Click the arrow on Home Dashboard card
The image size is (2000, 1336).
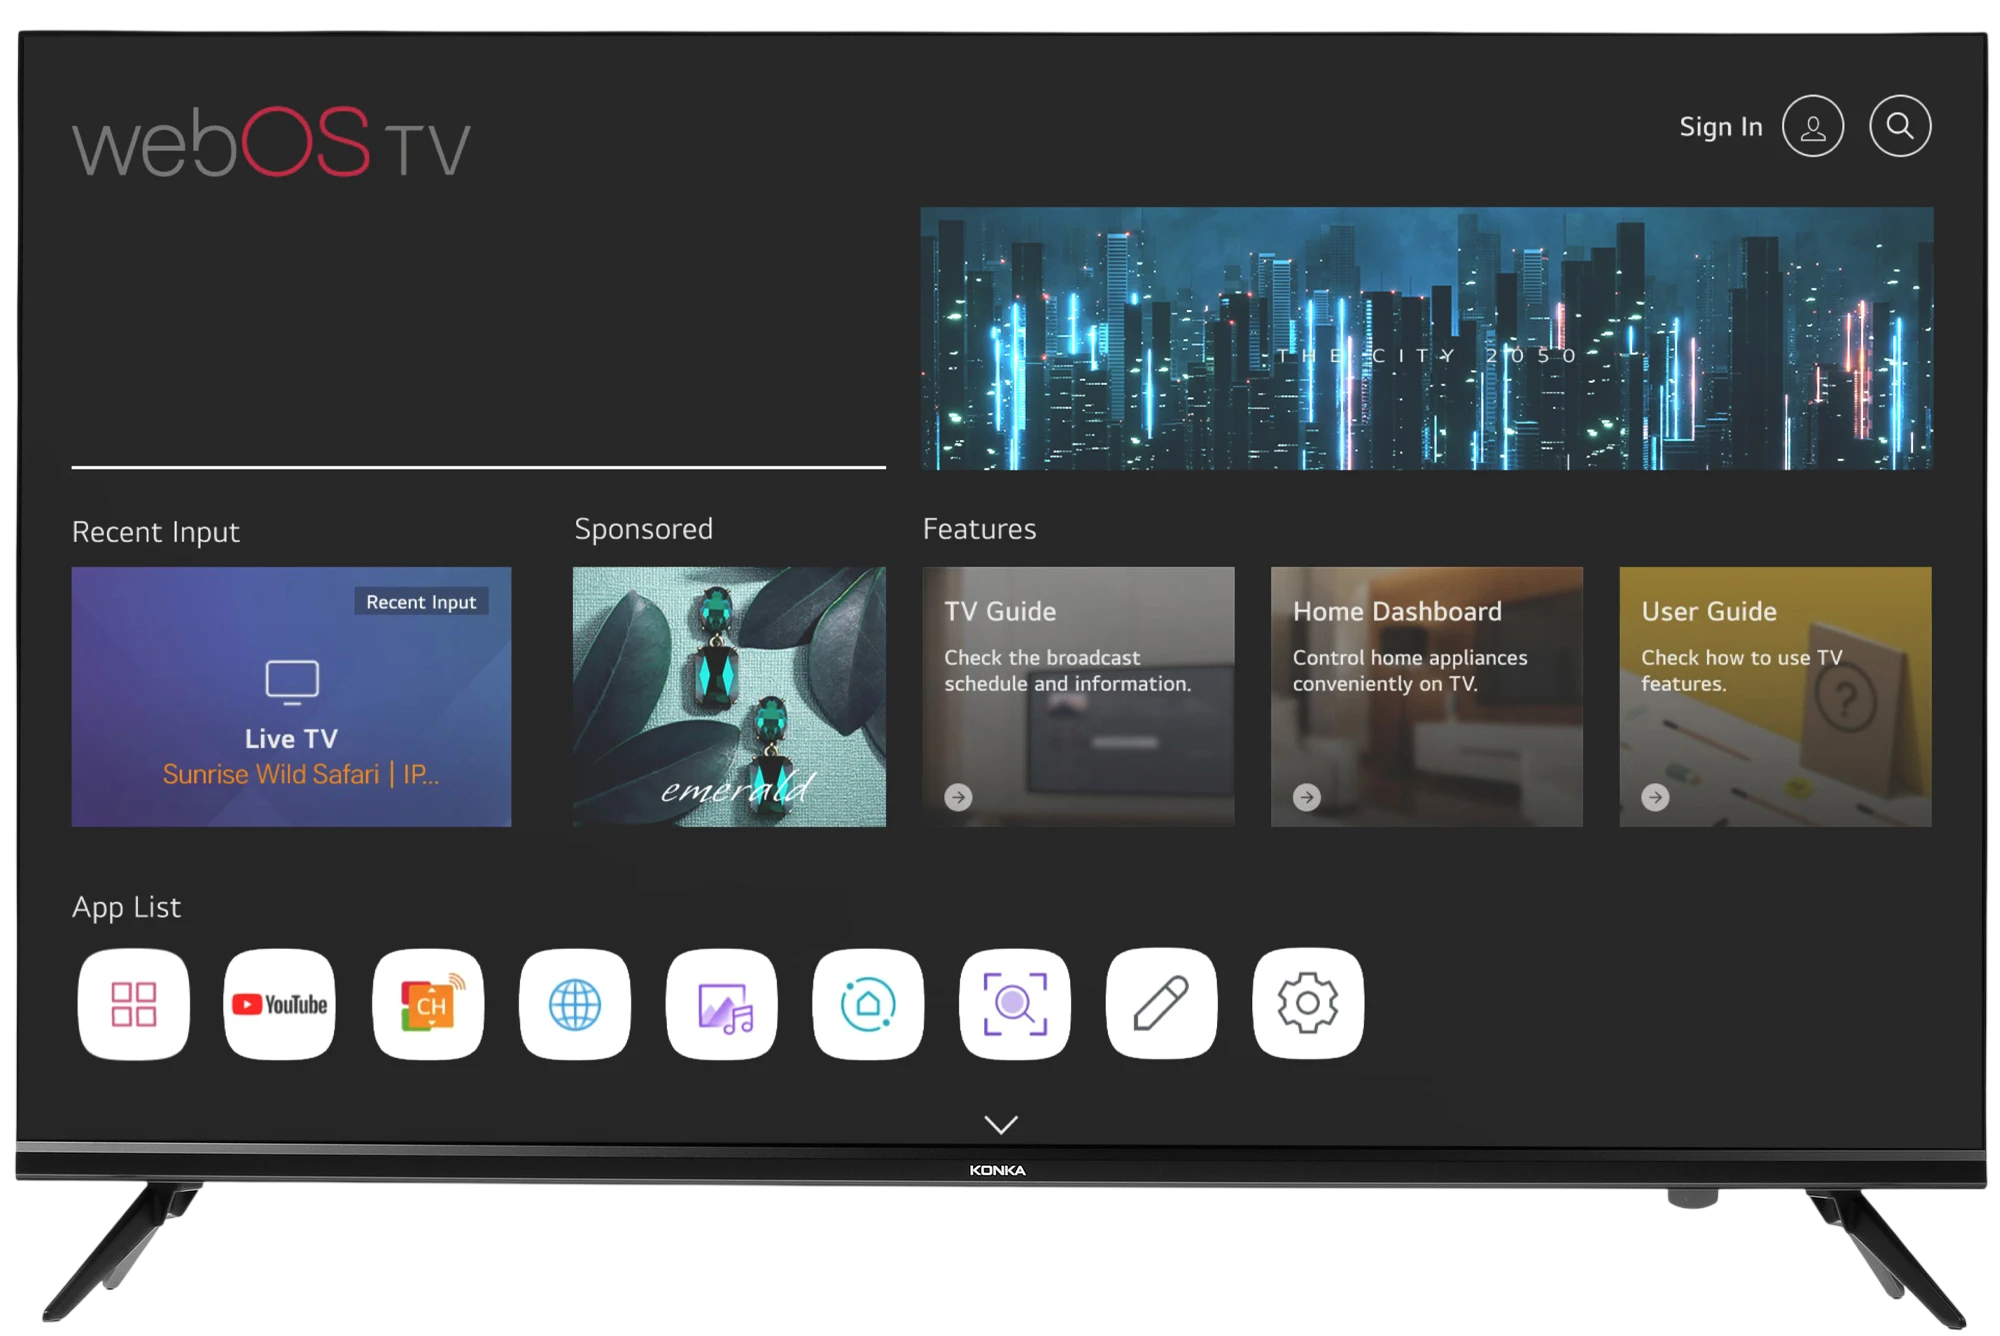tap(1307, 797)
